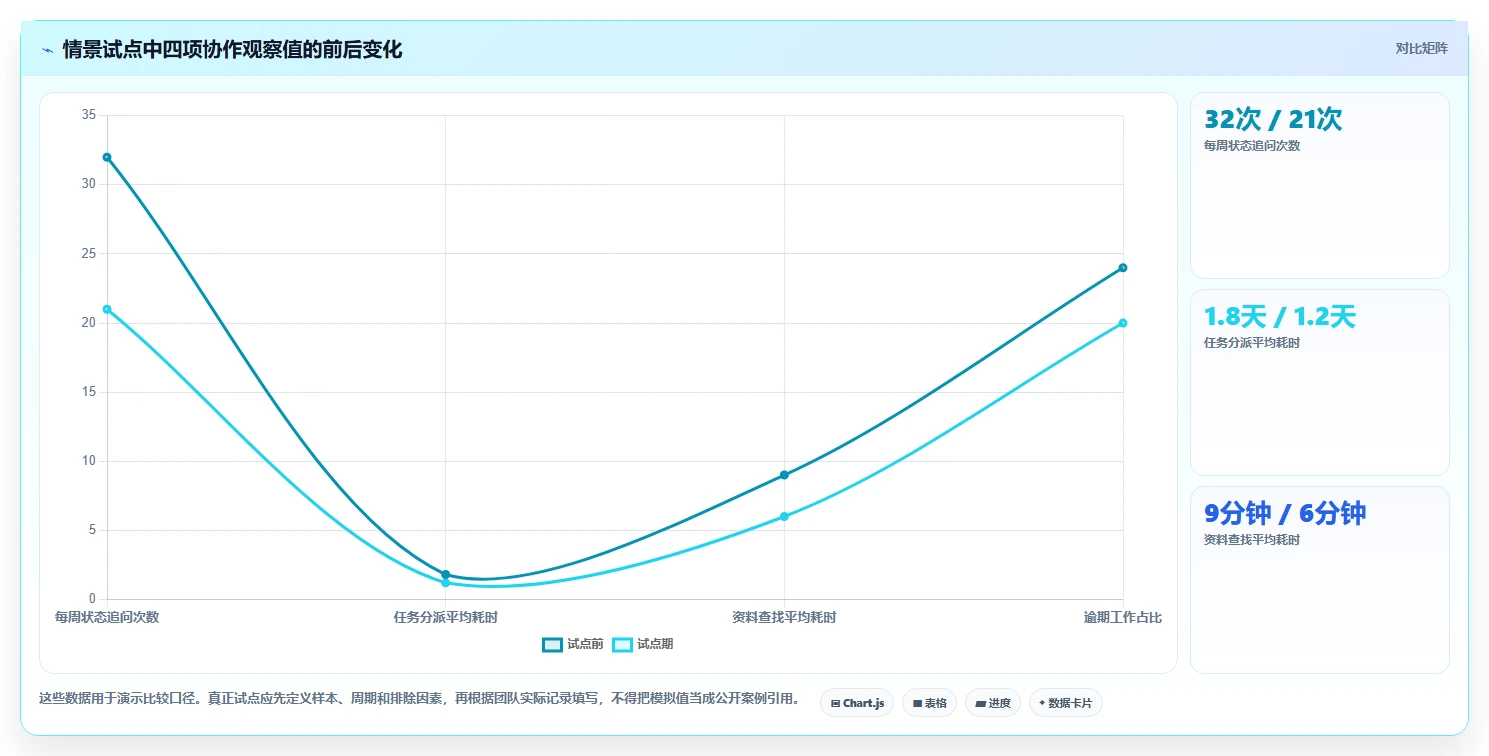Click the y-axis tick label 10
This screenshot has width=1489, height=756.
click(x=89, y=461)
